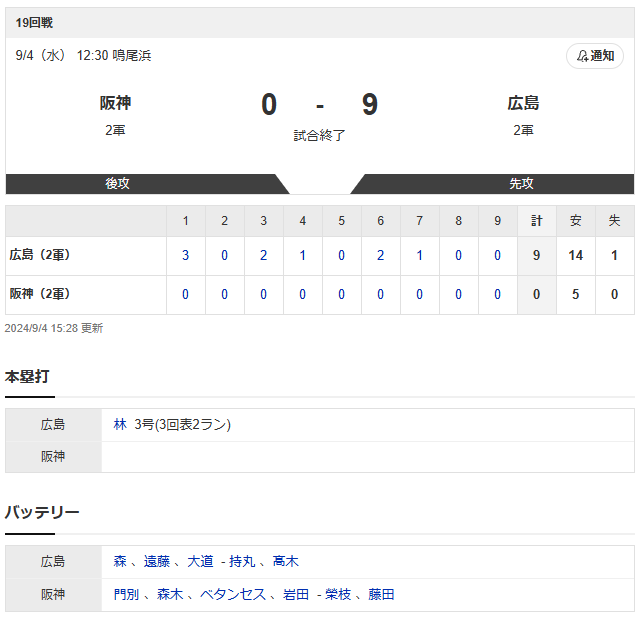The image size is (640, 623).
Task: Open 広島 3rd inning score 2
Action: [x=263, y=256]
